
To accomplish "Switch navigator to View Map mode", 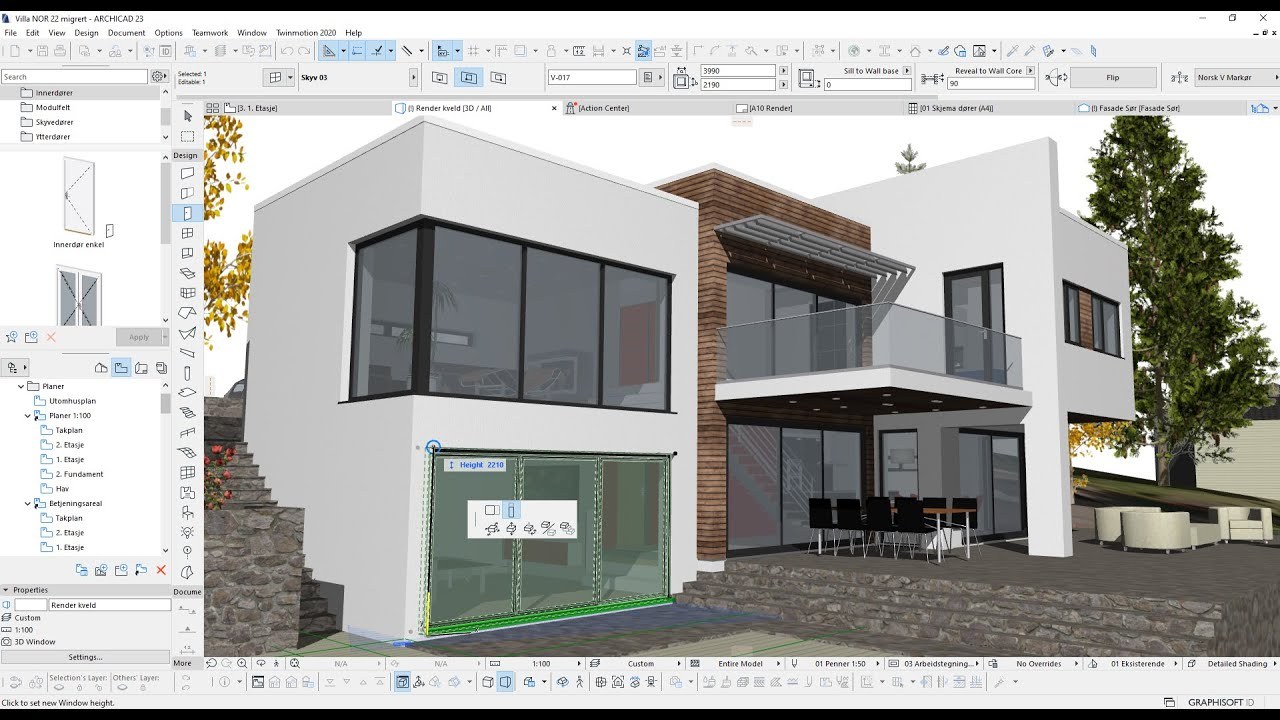I will [121, 368].
